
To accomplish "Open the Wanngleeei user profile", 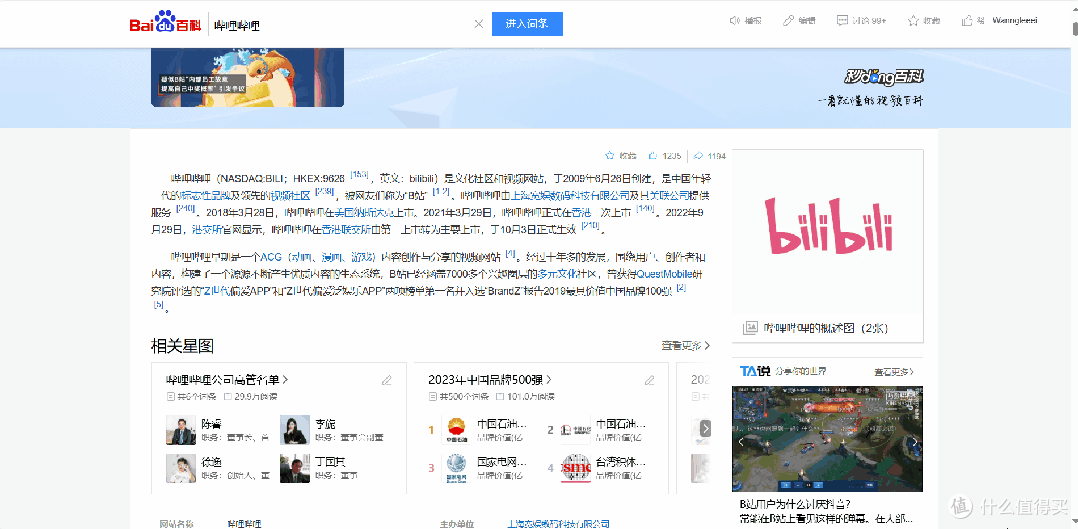I will coord(1015,21).
